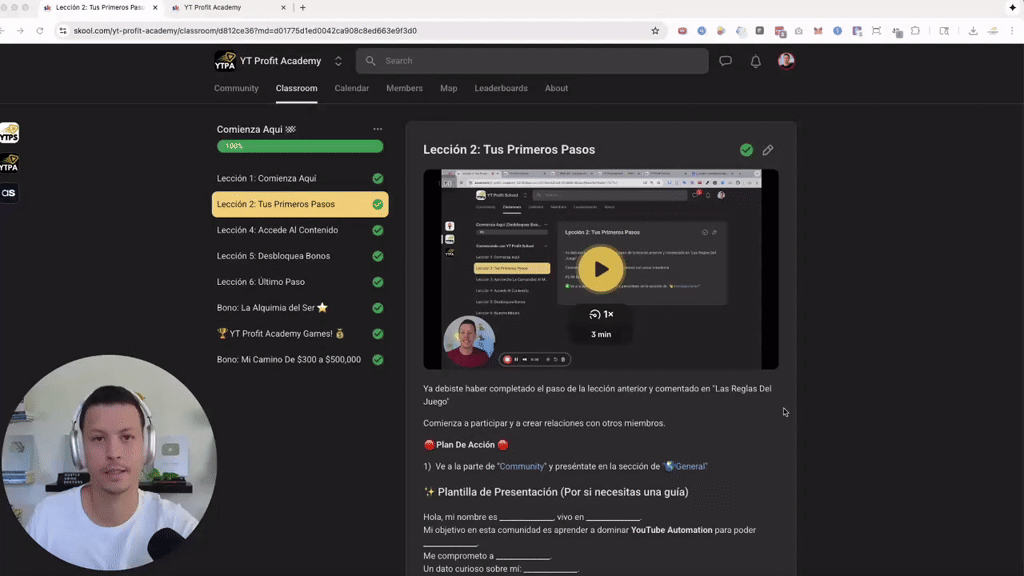Switch to the Calendar tab

(x=351, y=88)
